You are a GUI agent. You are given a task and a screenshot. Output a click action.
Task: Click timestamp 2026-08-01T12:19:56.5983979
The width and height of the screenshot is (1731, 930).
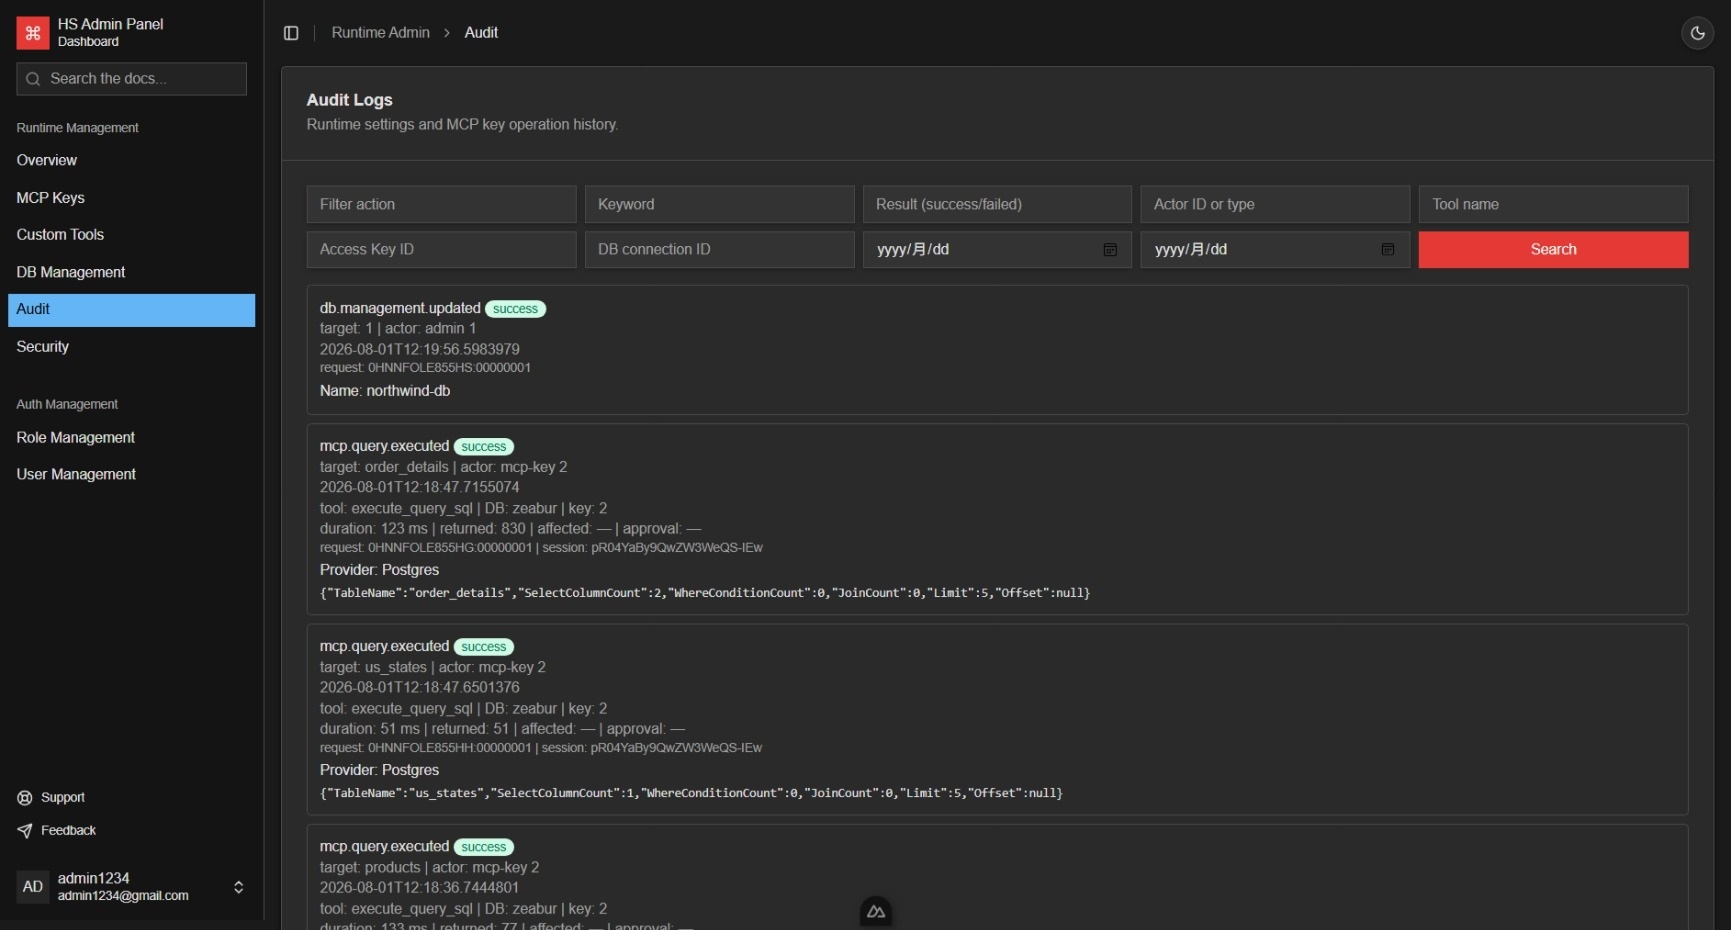click(x=420, y=349)
